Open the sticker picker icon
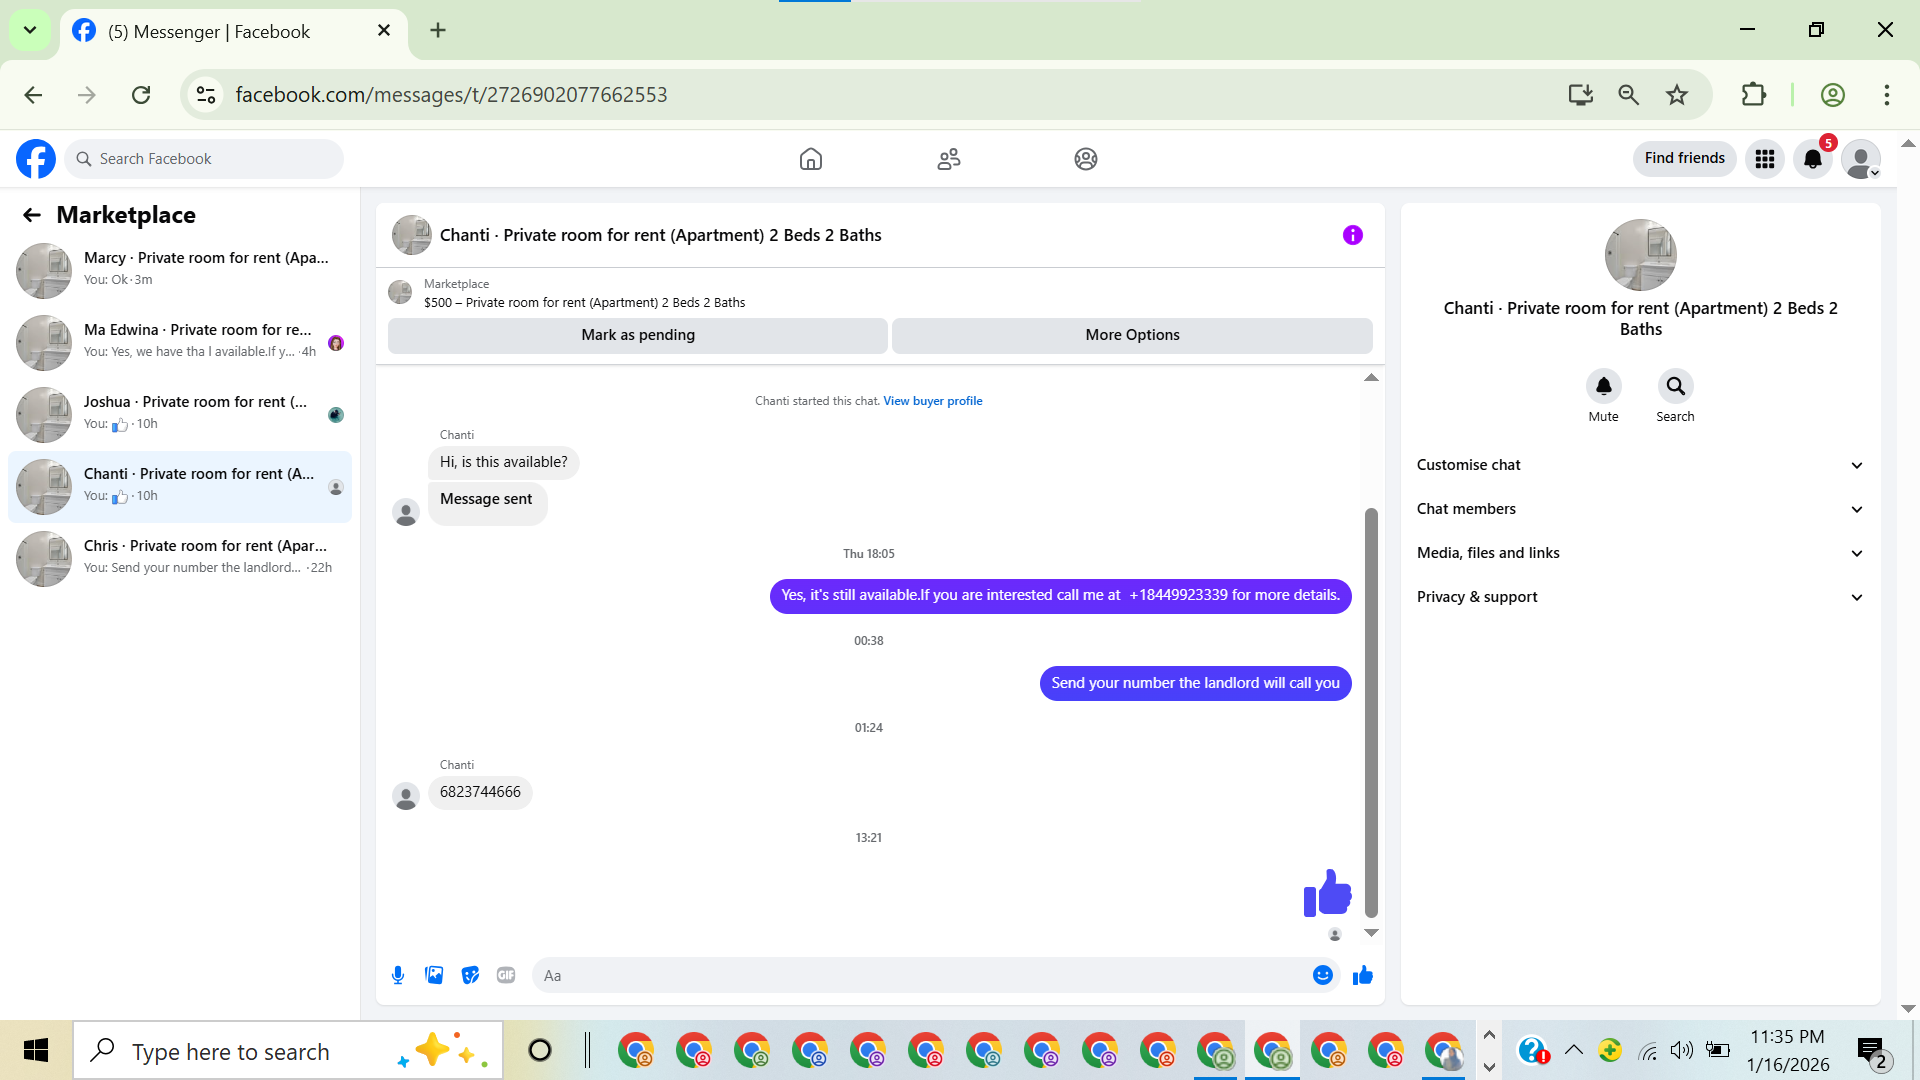Screen dimensions: 1920x1080 coord(470,975)
